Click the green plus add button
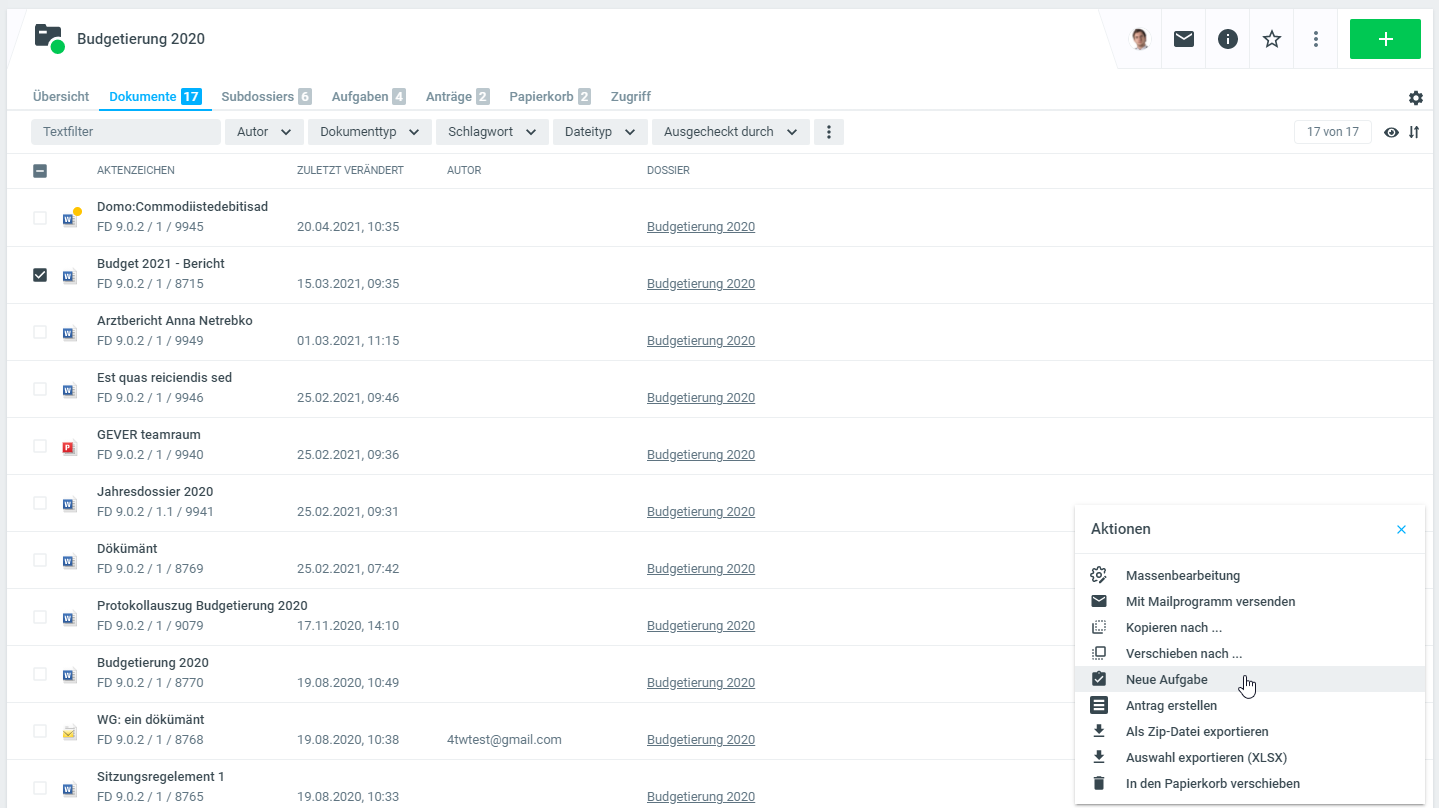The image size is (1439, 808). (x=1385, y=39)
